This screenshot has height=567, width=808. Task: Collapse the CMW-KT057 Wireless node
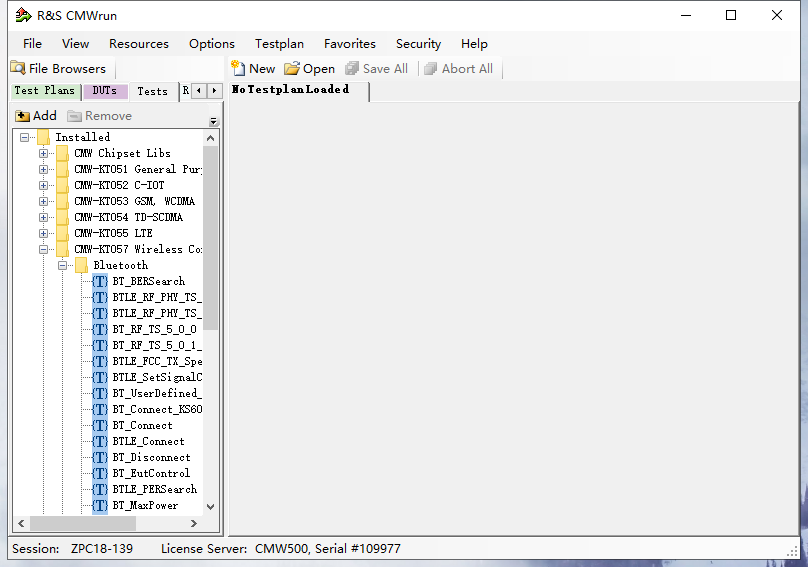[43, 249]
